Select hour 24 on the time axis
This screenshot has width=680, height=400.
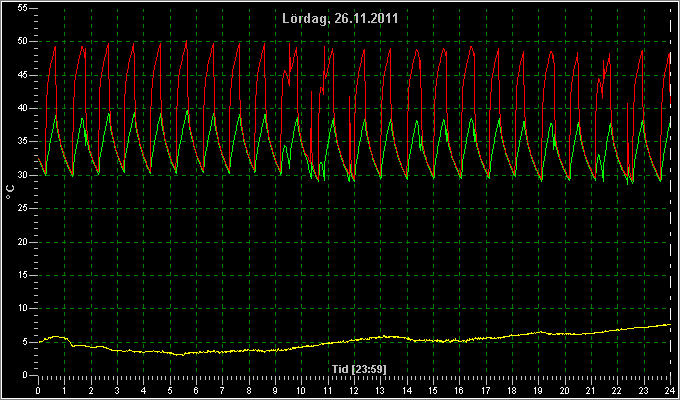(670, 390)
